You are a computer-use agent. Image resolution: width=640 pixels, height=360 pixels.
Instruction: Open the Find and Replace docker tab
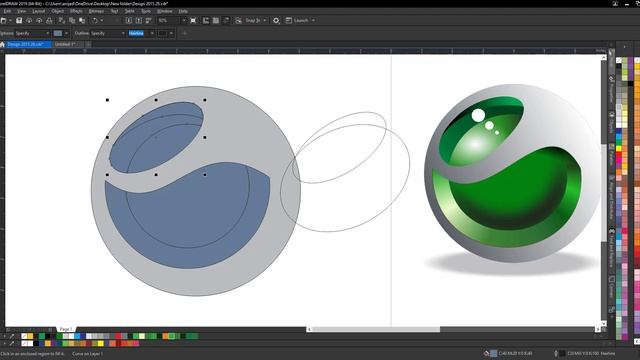pyautogui.click(x=611, y=248)
